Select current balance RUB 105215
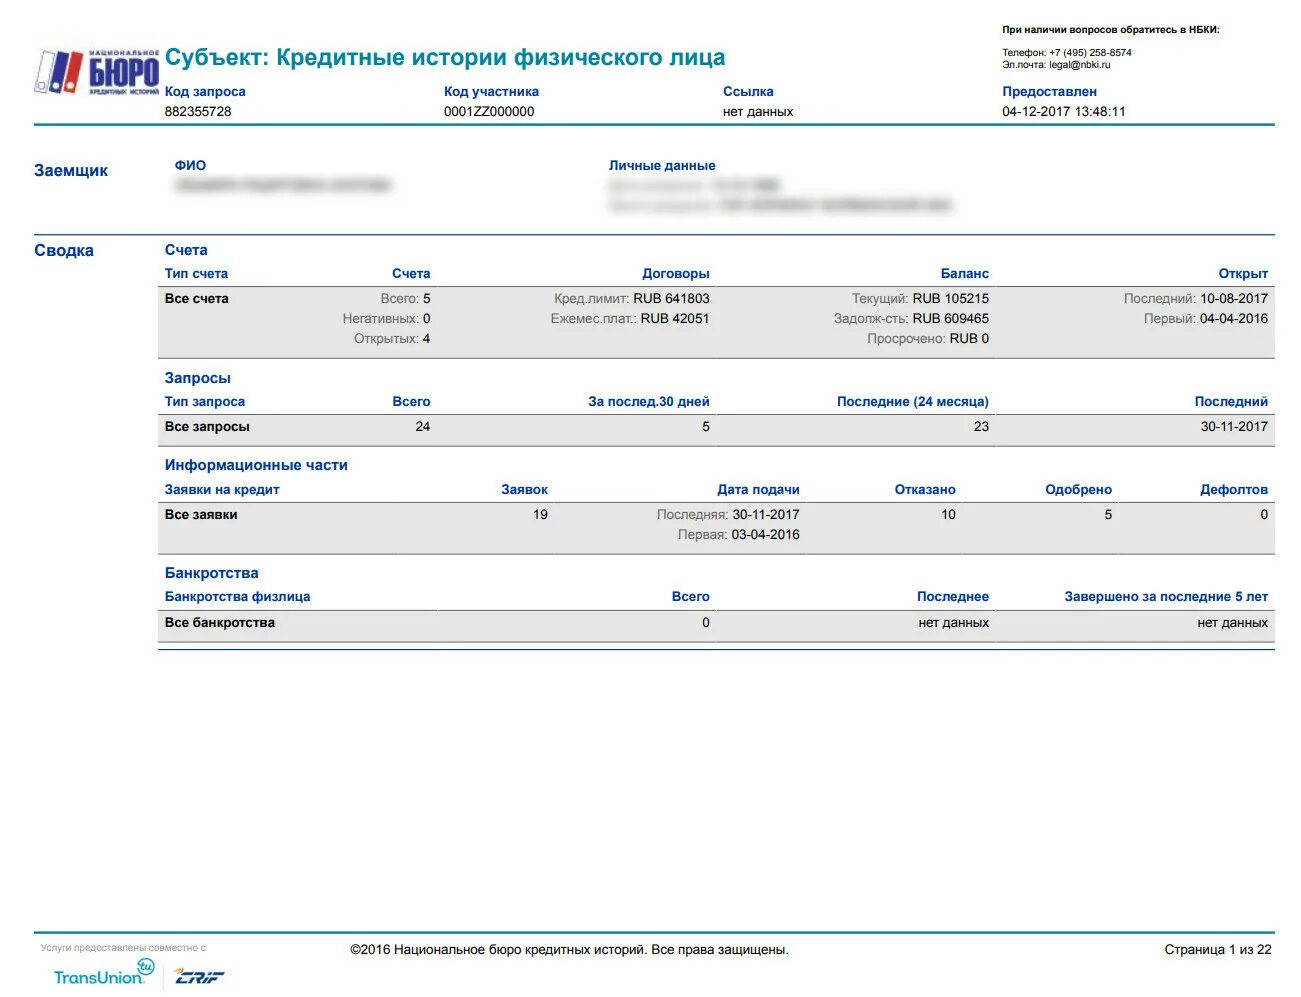1301x997 pixels. [950, 298]
